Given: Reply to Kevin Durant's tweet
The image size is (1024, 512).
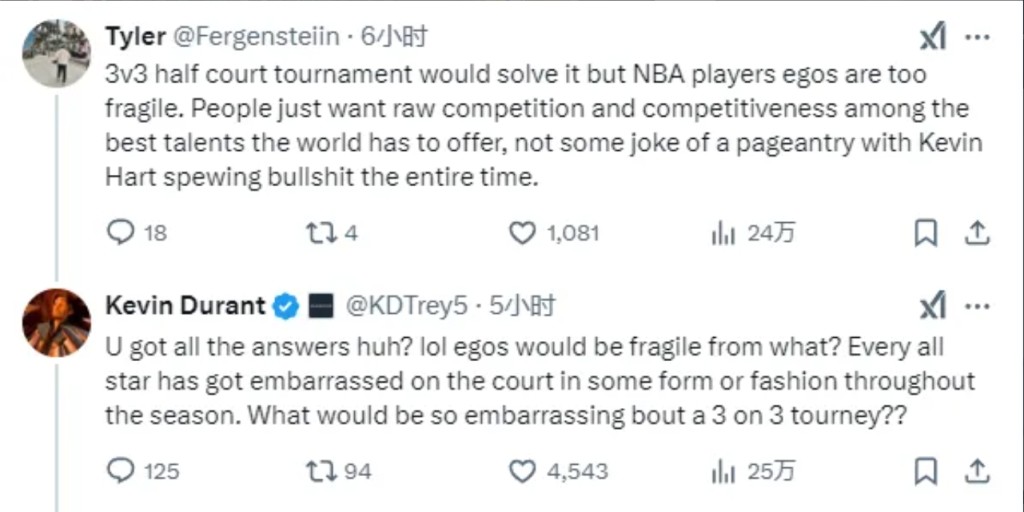Looking at the screenshot, I should pyautogui.click(x=121, y=470).
